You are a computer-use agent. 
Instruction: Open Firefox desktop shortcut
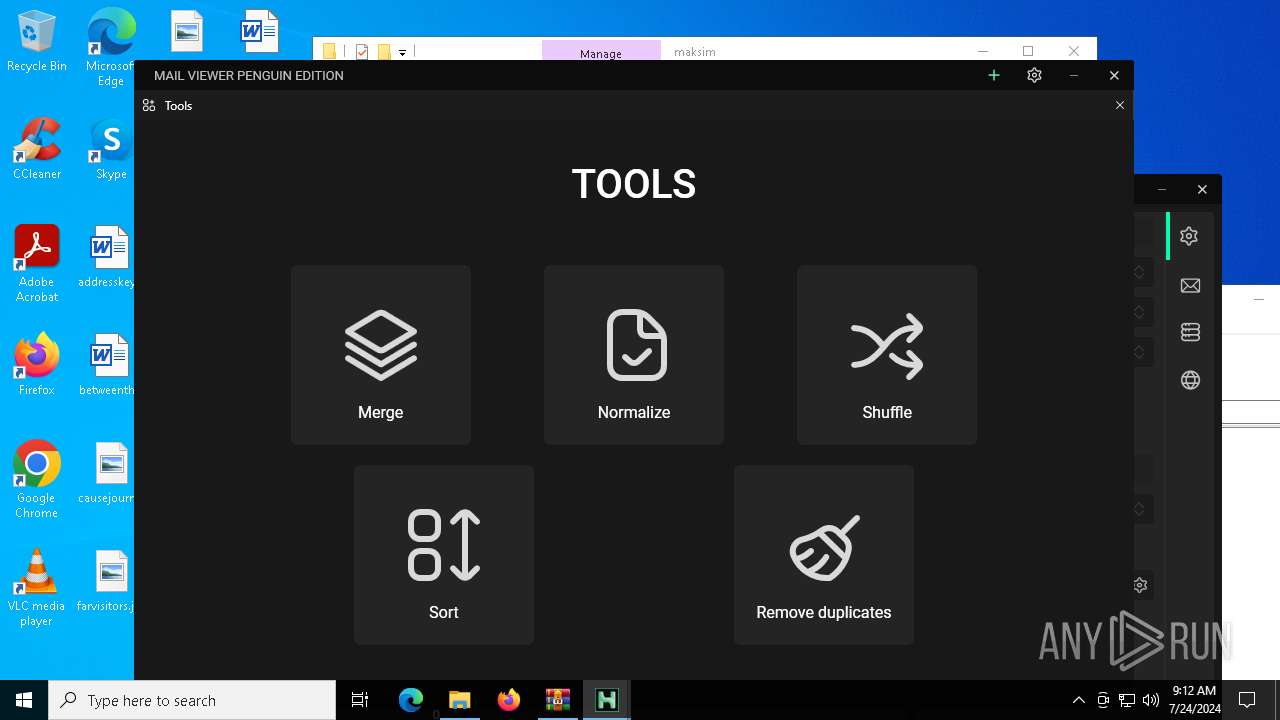(37, 365)
